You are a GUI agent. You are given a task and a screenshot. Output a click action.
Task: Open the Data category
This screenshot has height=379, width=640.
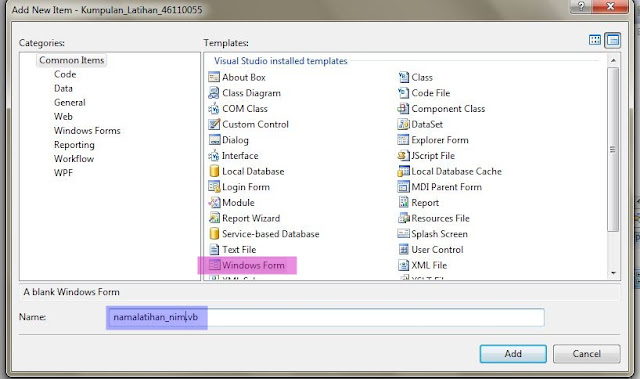click(63, 89)
